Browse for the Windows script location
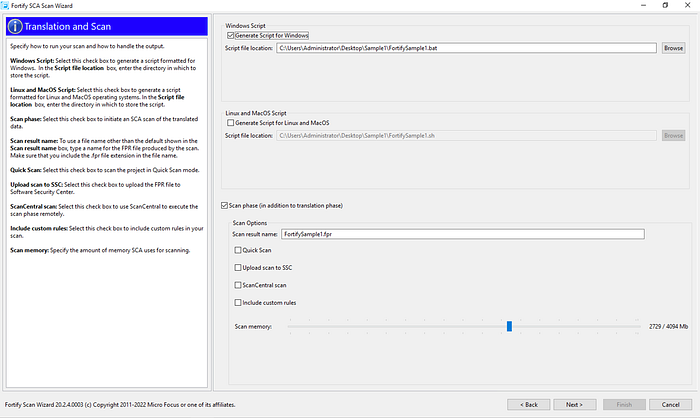 [673, 48]
